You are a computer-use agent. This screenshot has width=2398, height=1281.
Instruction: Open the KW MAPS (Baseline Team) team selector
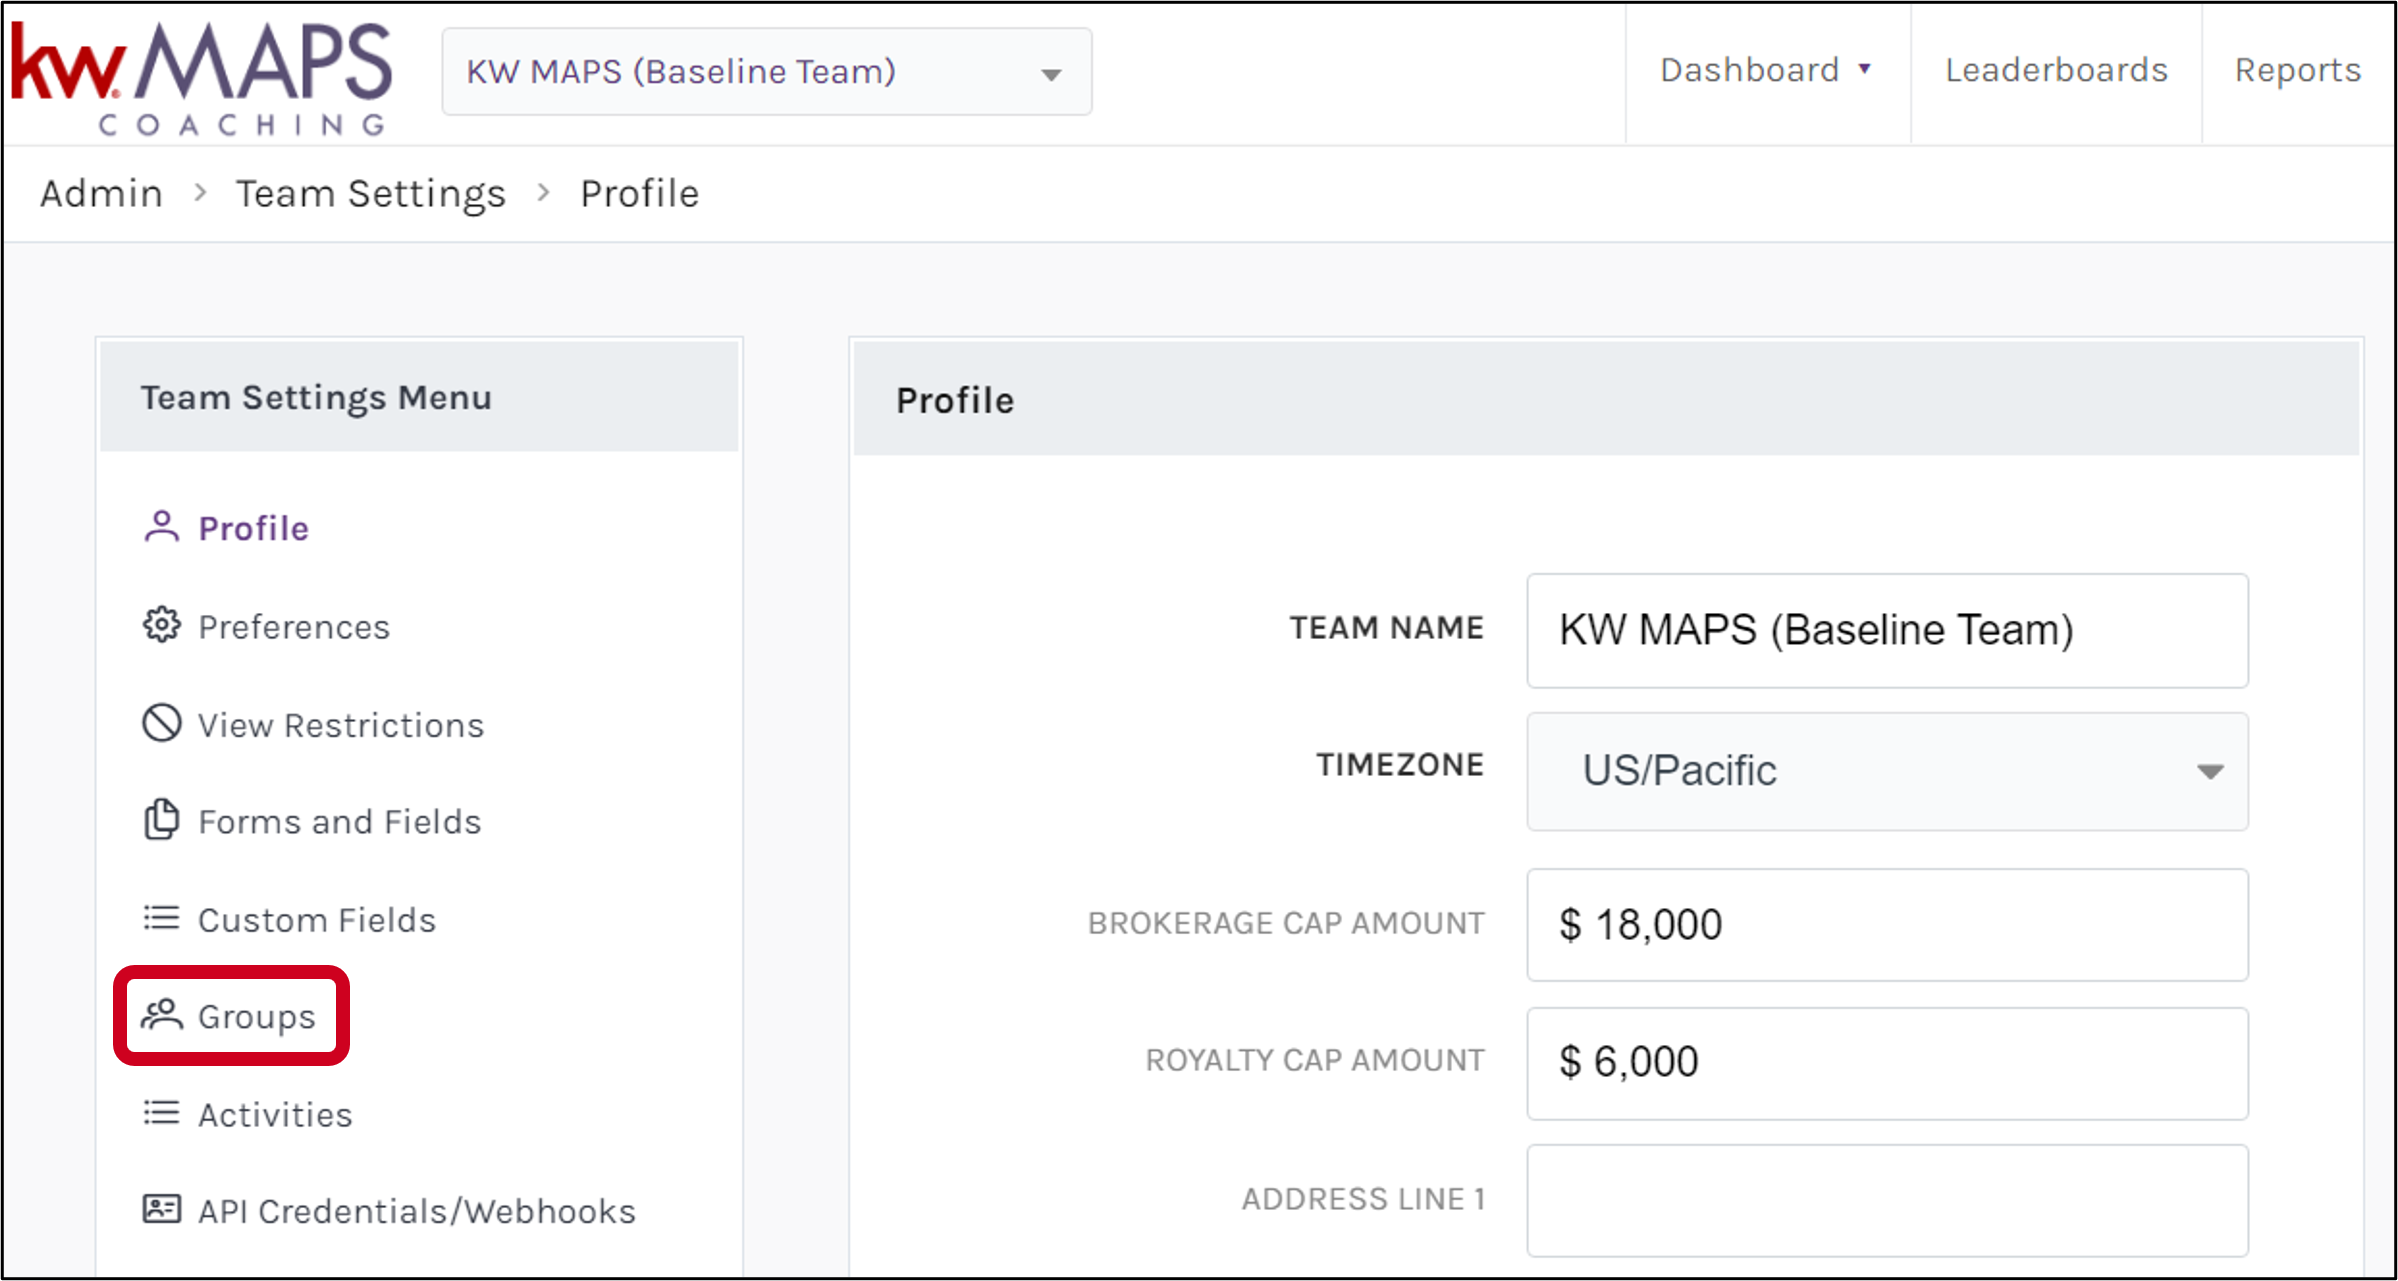[x=767, y=72]
